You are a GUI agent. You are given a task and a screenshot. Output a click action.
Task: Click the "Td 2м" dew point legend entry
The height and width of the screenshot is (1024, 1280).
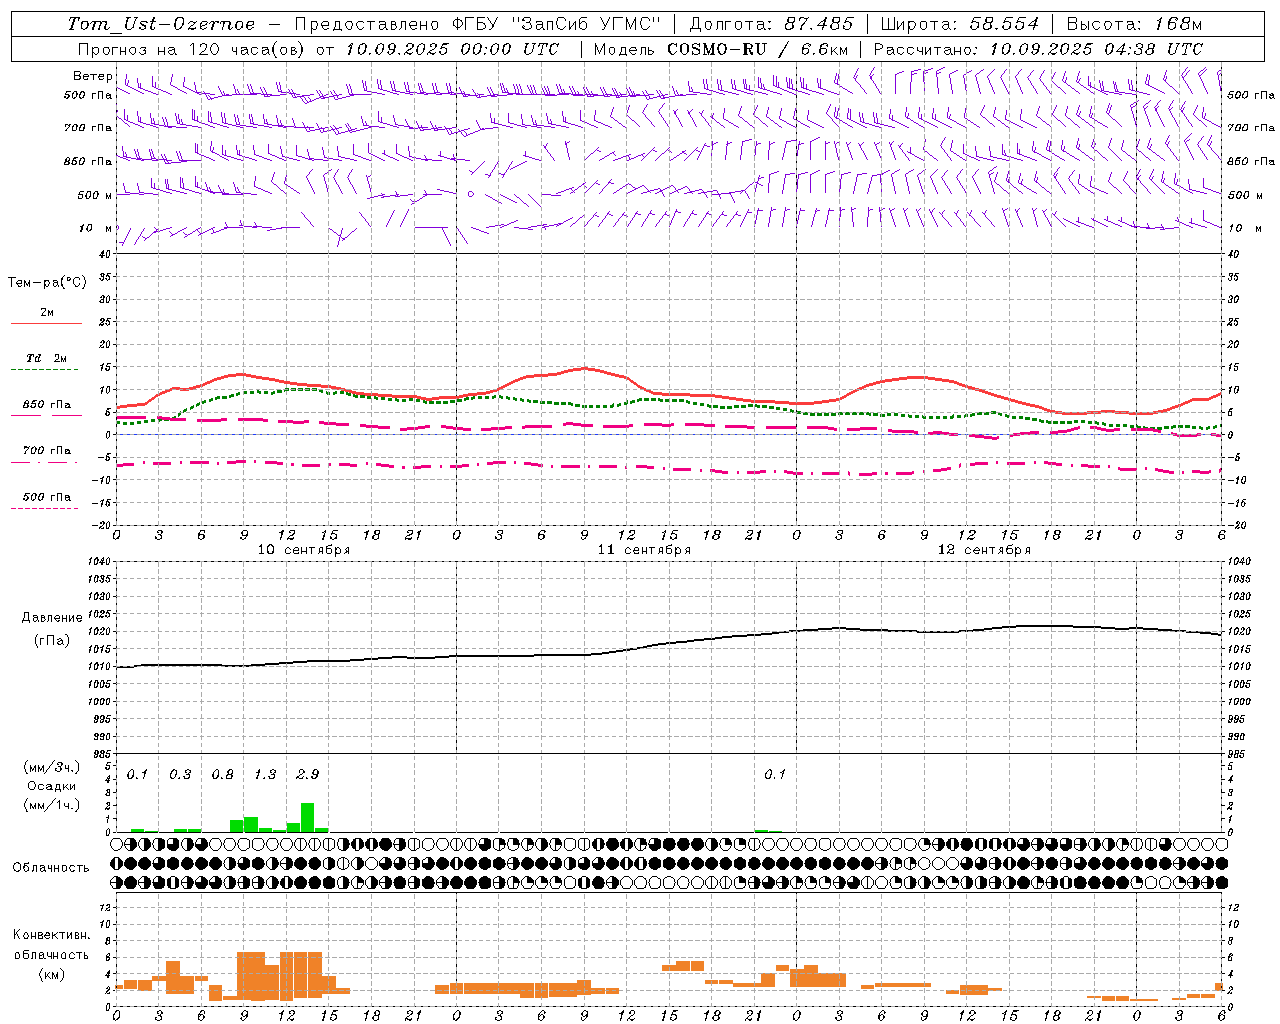[47, 358]
